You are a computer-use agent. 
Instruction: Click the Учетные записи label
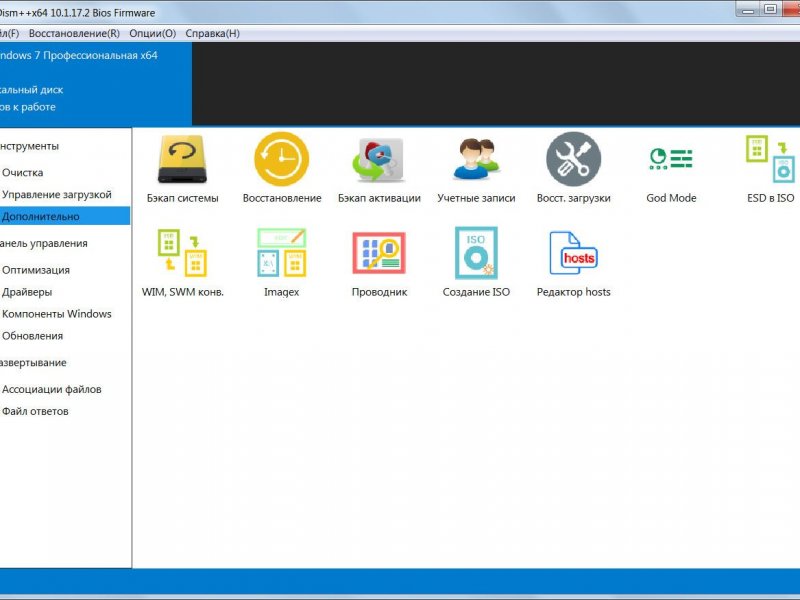[476, 198]
